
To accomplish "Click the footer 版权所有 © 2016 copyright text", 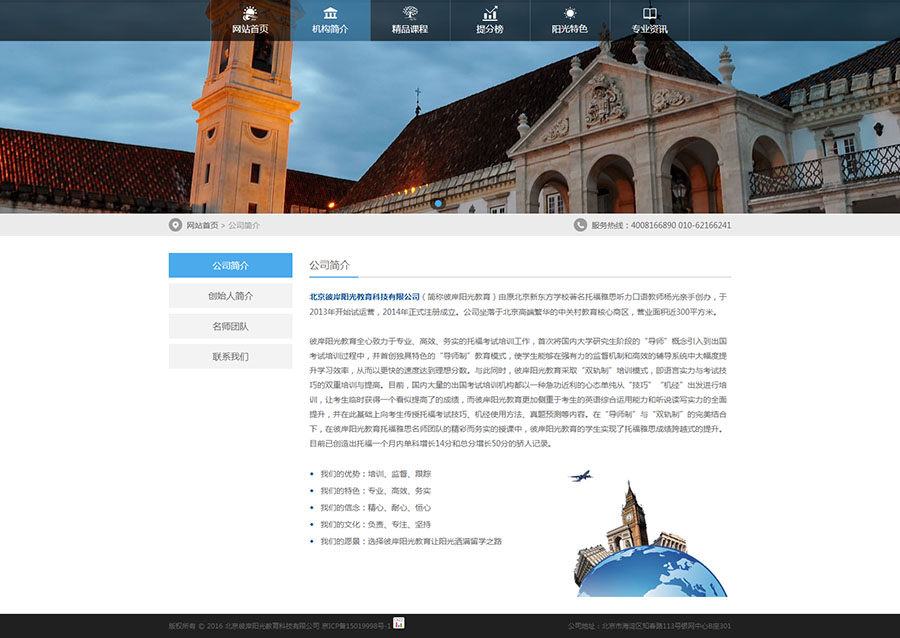I will [x=244, y=626].
